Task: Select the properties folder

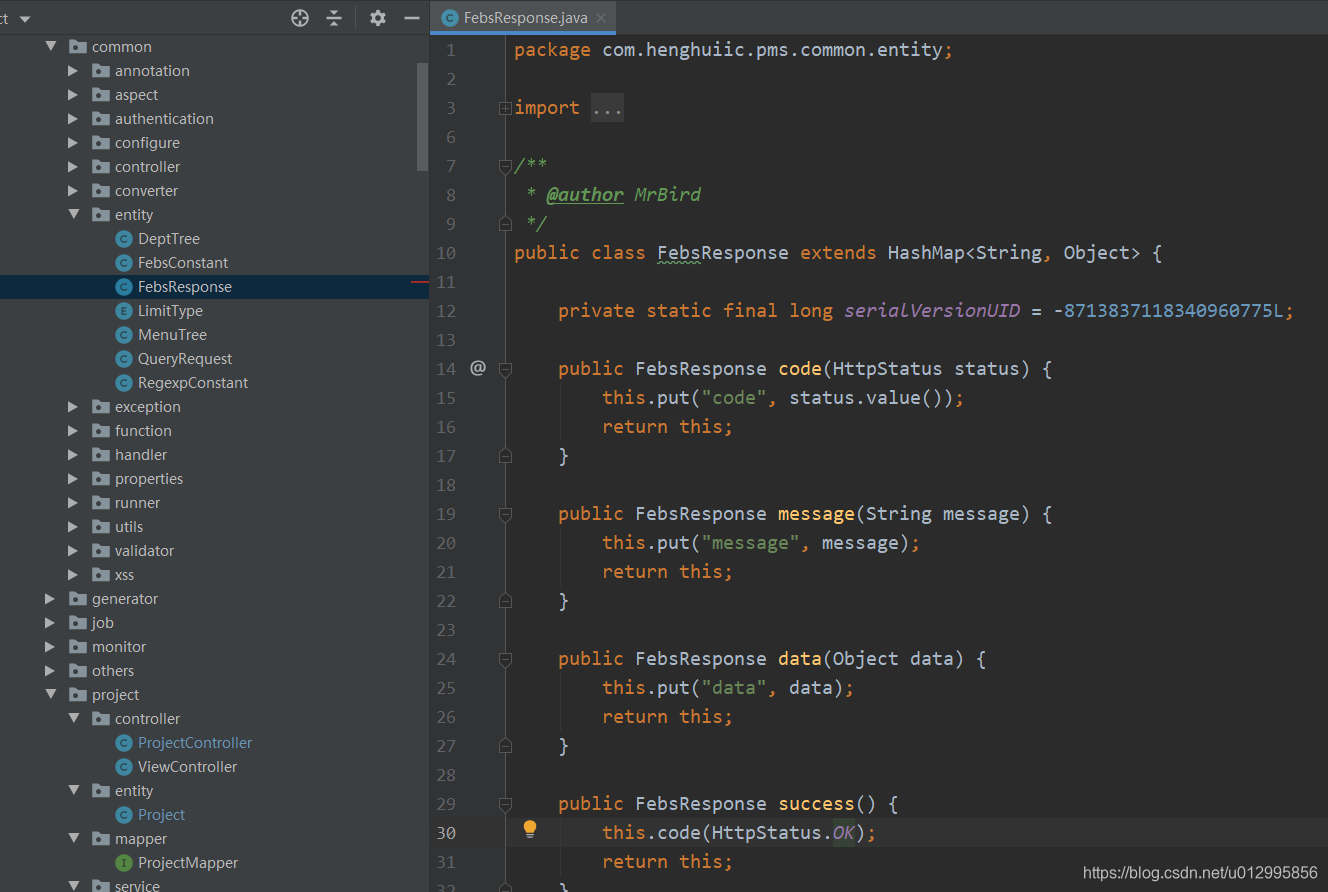Action: [148, 478]
